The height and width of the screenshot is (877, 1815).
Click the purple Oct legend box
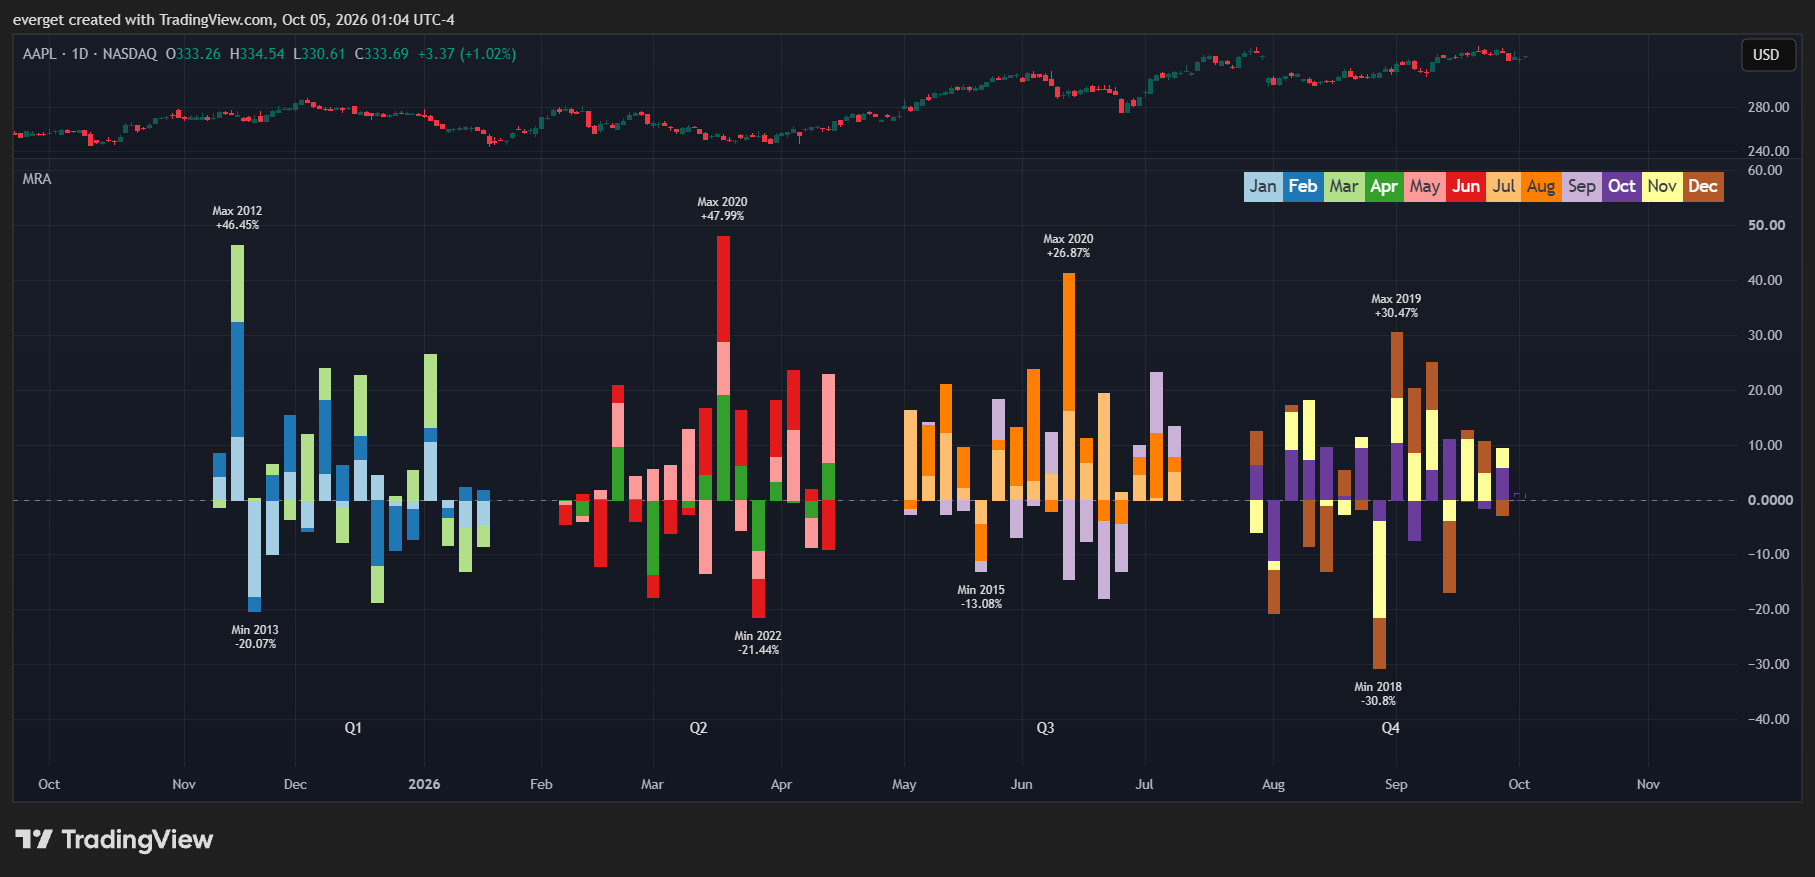(x=1622, y=186)
